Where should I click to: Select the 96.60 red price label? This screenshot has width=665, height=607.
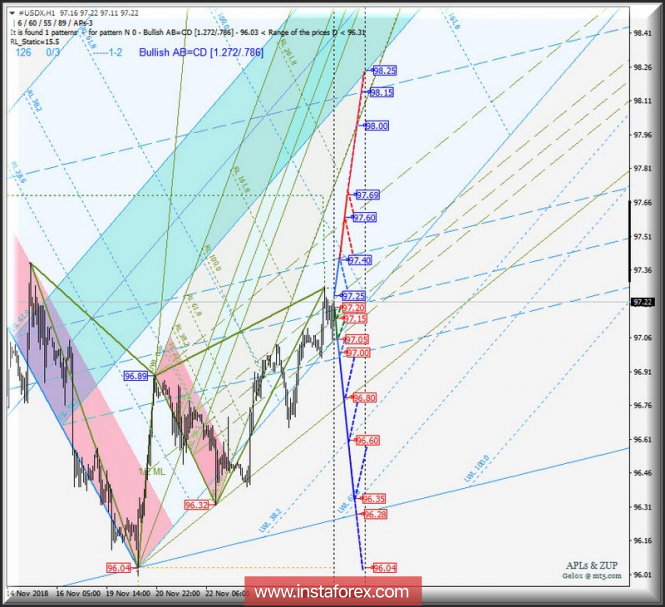[367, 440]
